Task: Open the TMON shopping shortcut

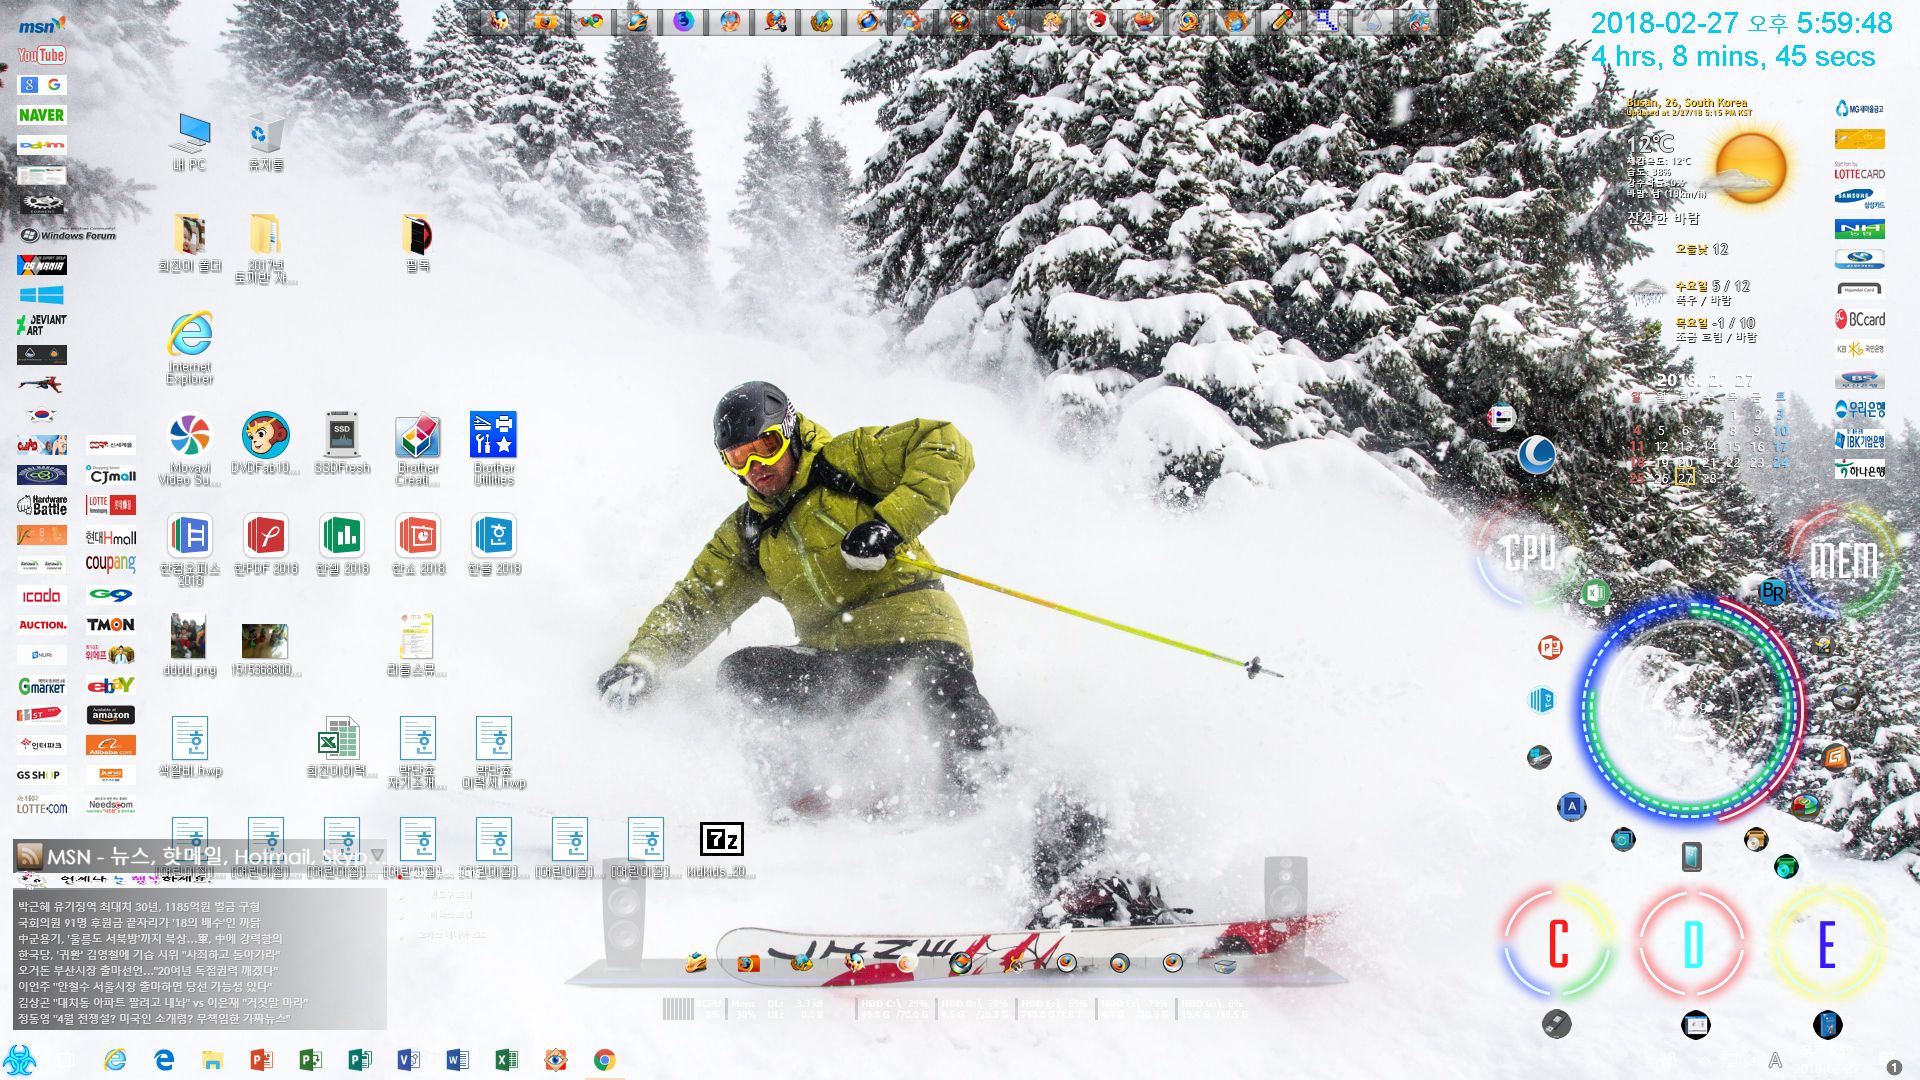Action: pyautogui.click(x=110, y=625)
